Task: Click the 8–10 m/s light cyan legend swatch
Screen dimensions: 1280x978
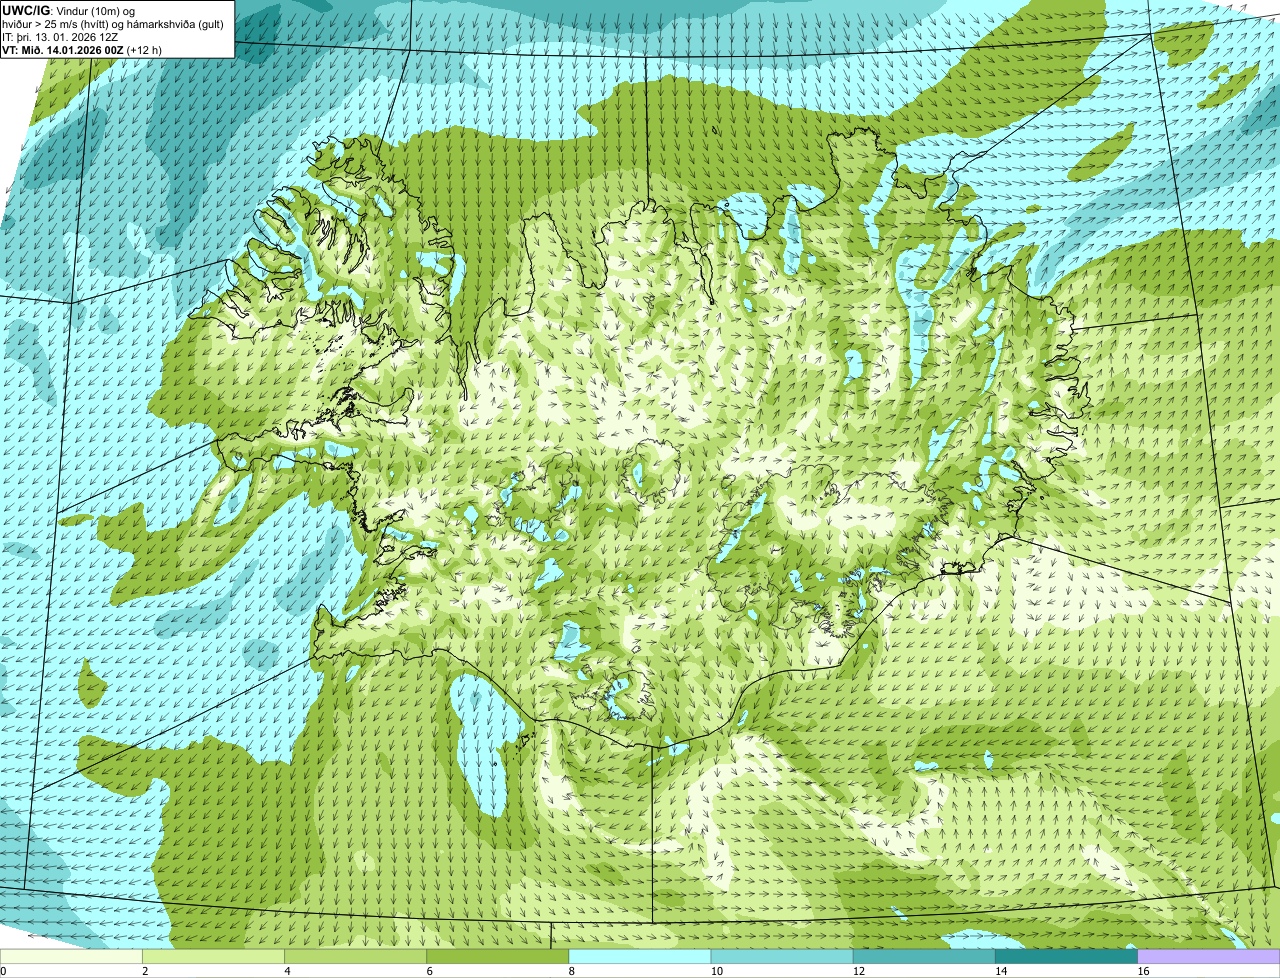Action: pos(640,957)
